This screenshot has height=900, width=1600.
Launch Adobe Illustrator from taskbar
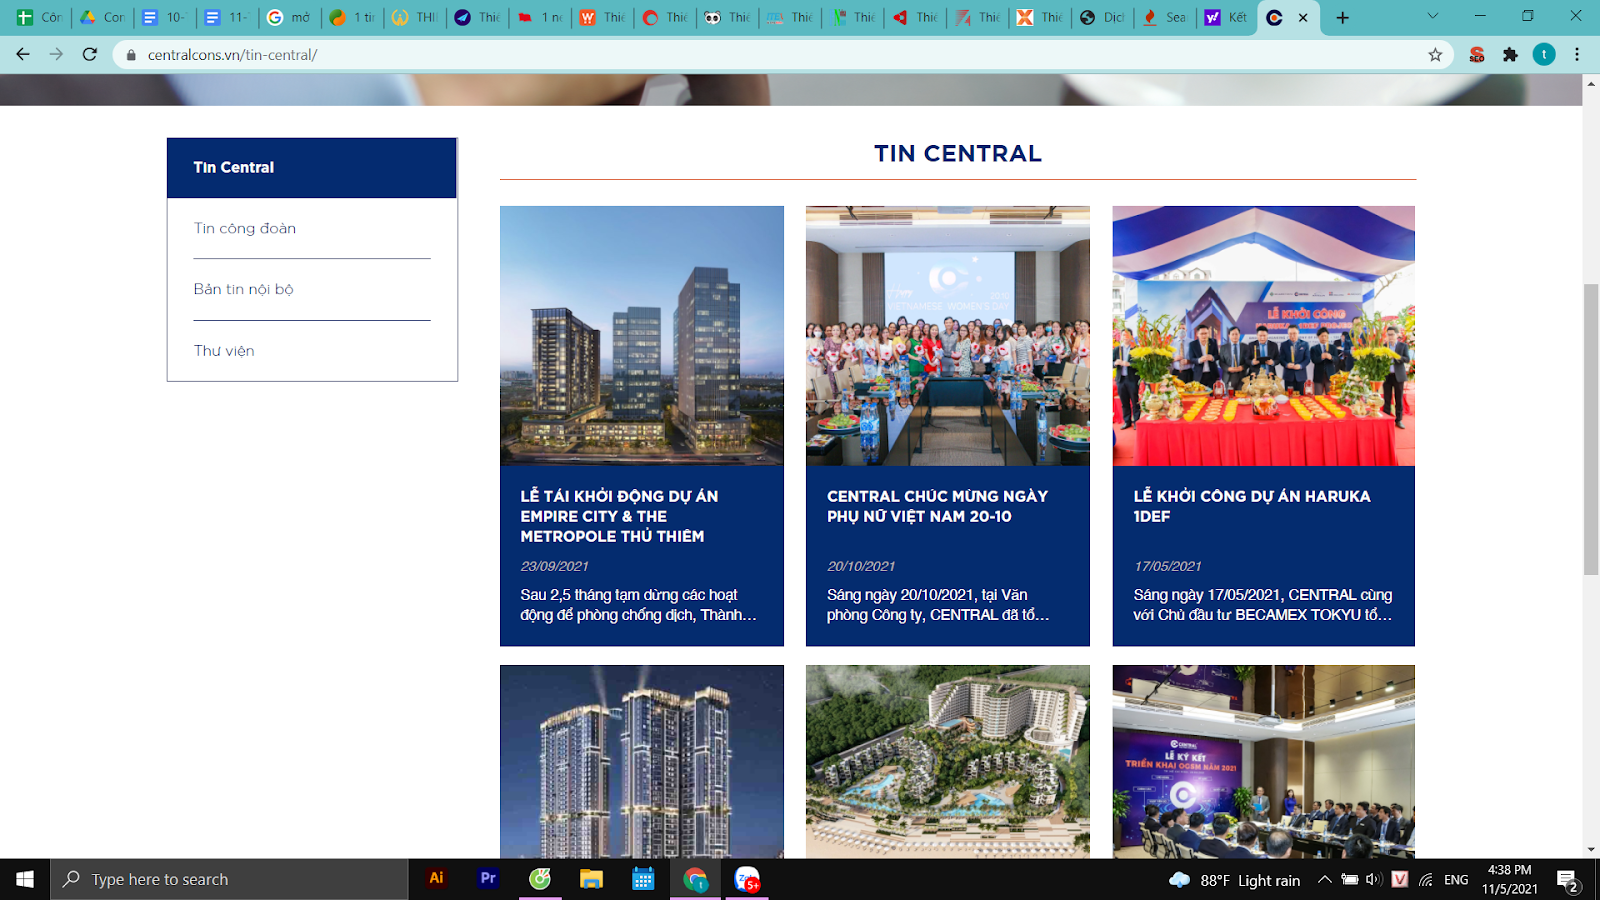click(x=436, y=879)
